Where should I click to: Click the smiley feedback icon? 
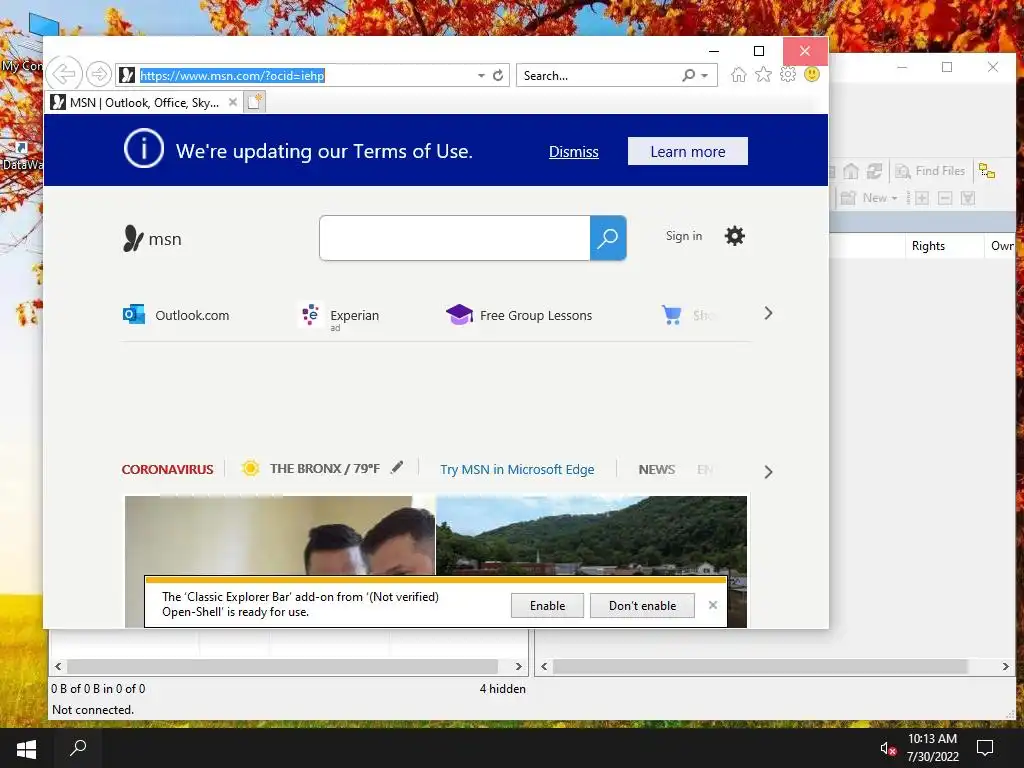click(x=812, y=74)
